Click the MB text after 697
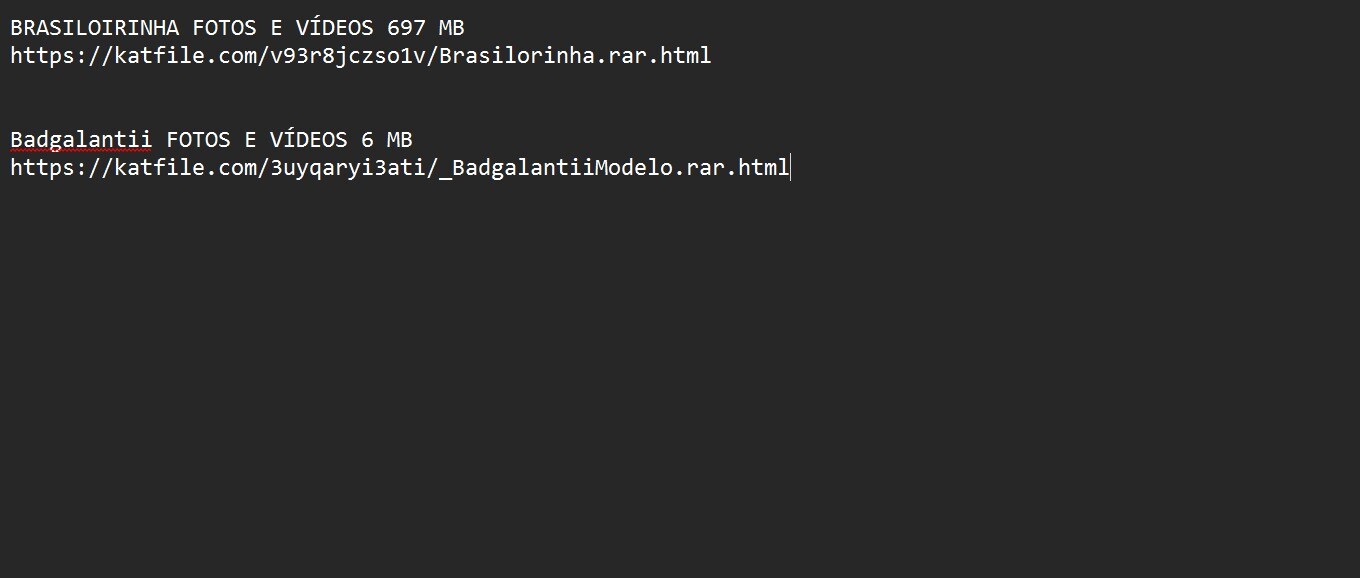The height and width of the screenshot is (578, 1360). pos(451,28)
